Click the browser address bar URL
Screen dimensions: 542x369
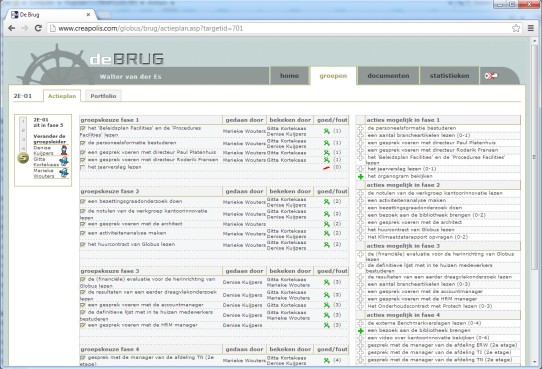[x=151, y=28]
